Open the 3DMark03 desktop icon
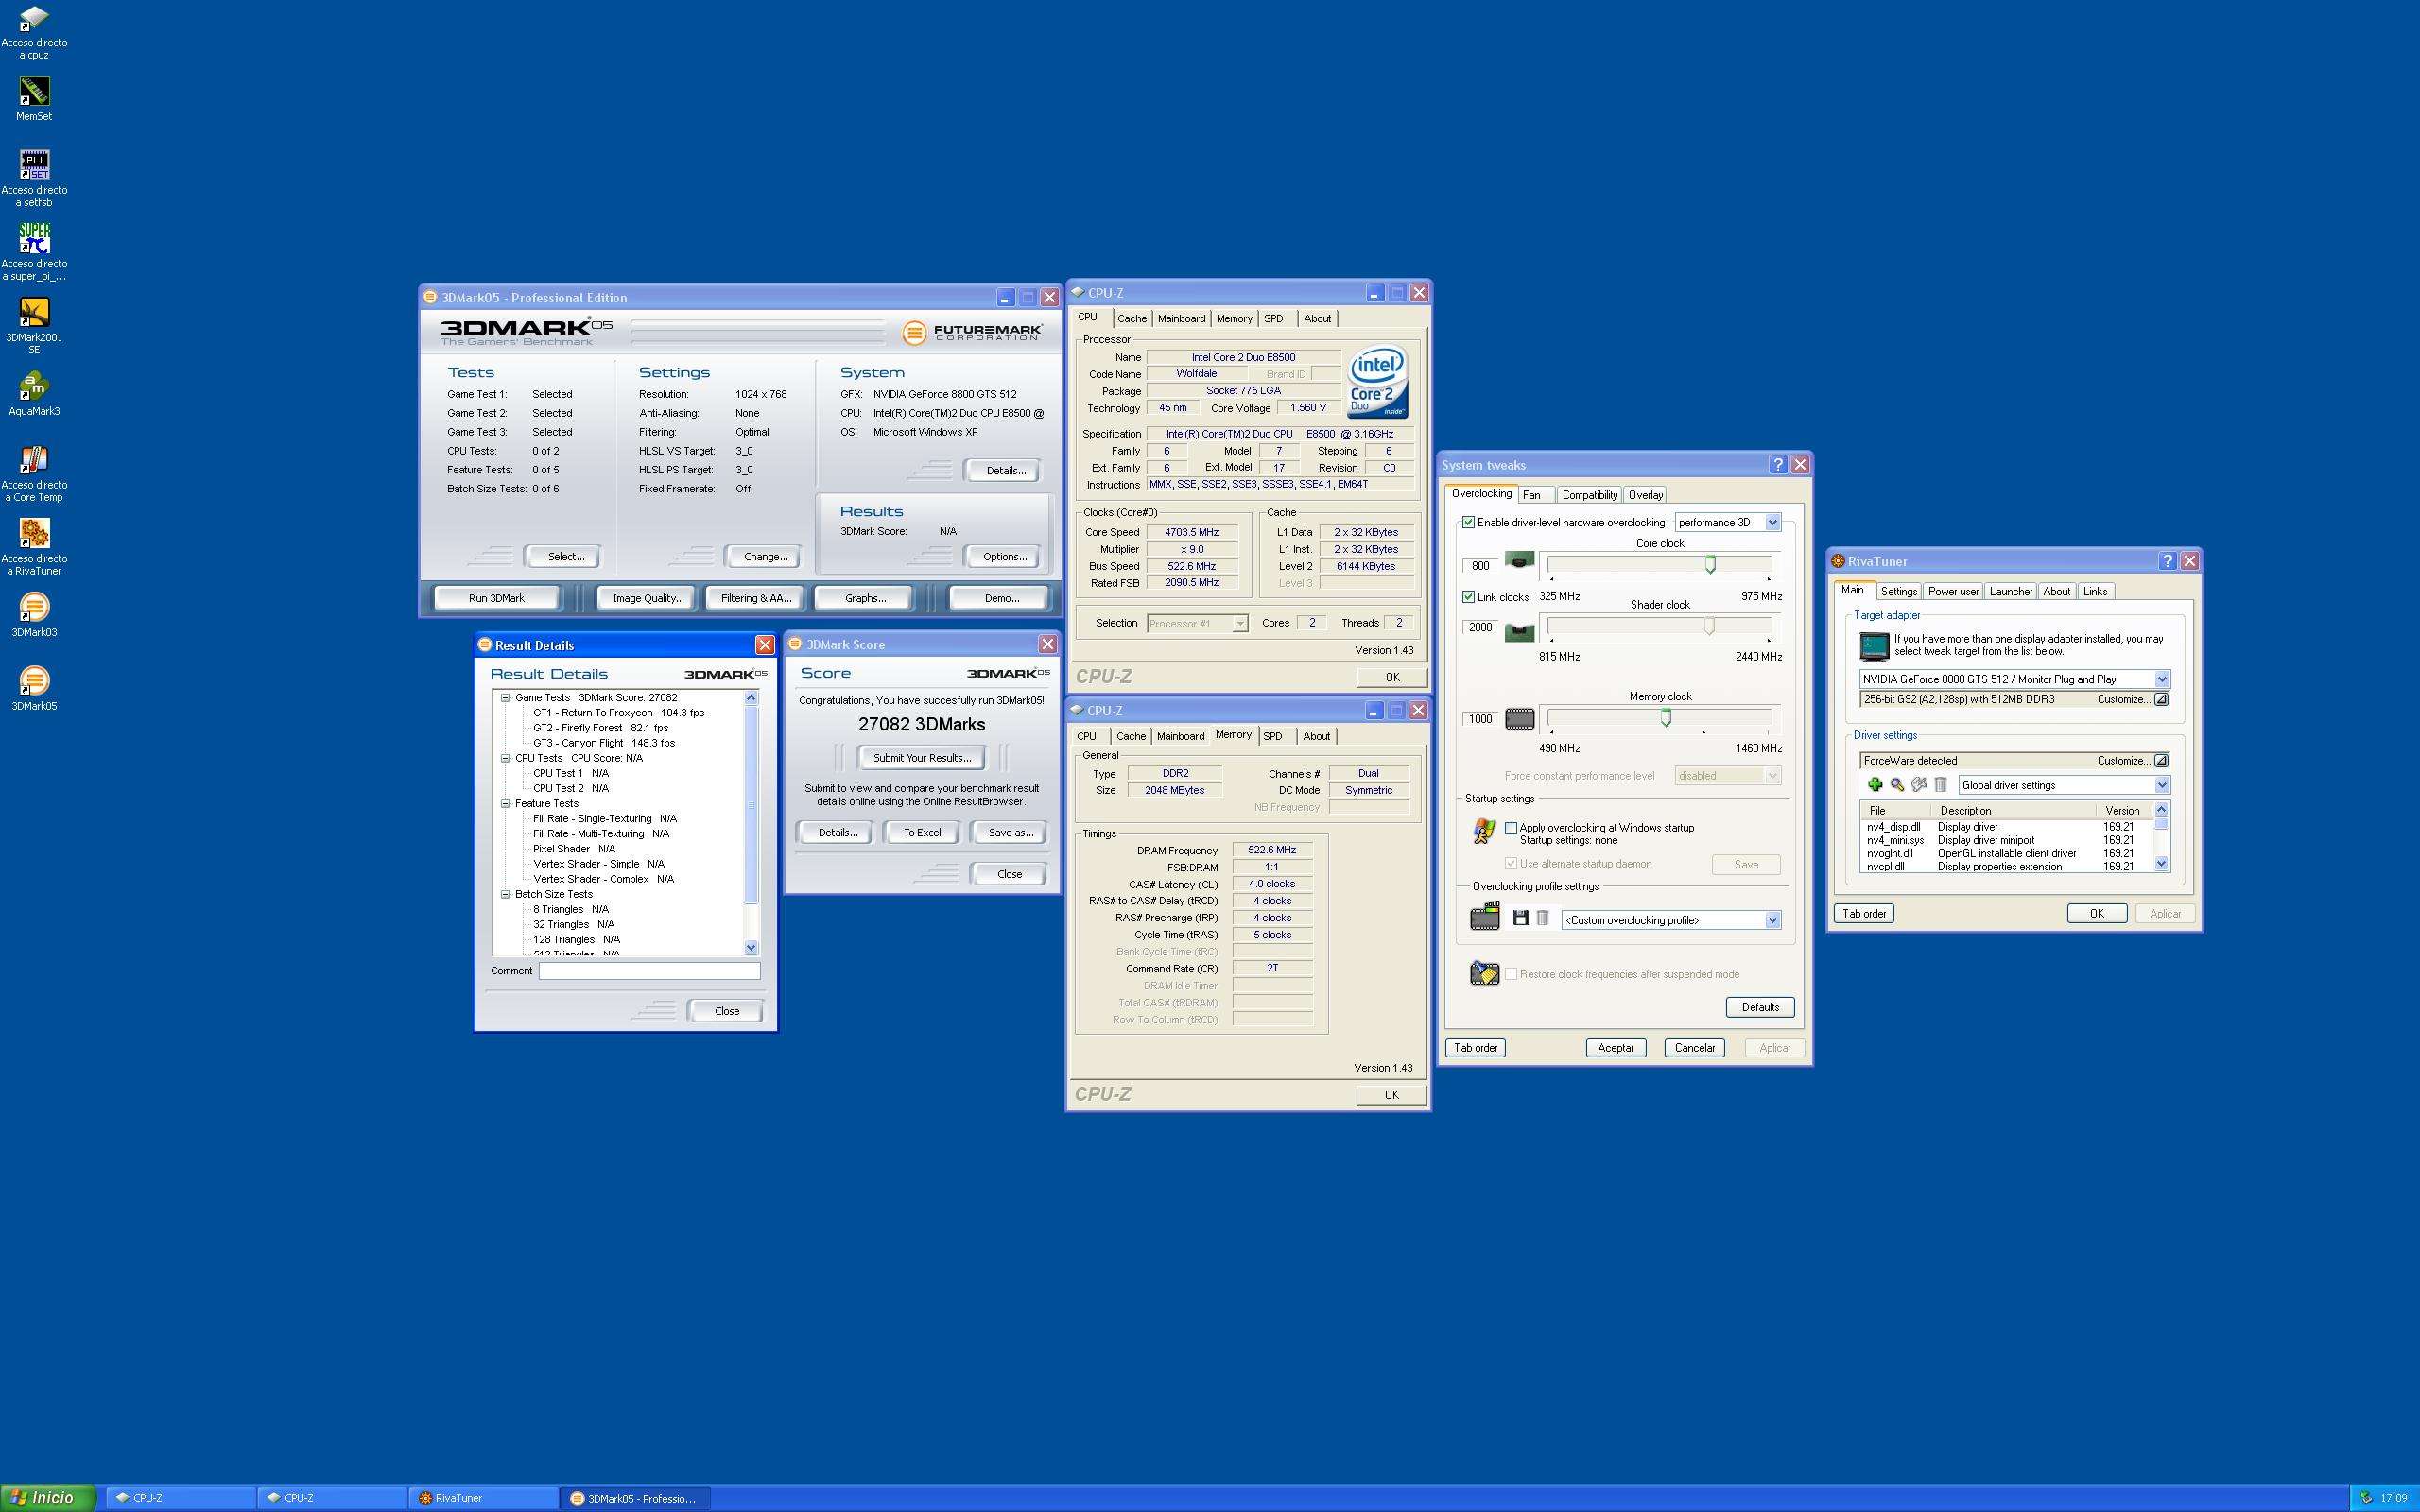2420x1512 pixels. 34,615
